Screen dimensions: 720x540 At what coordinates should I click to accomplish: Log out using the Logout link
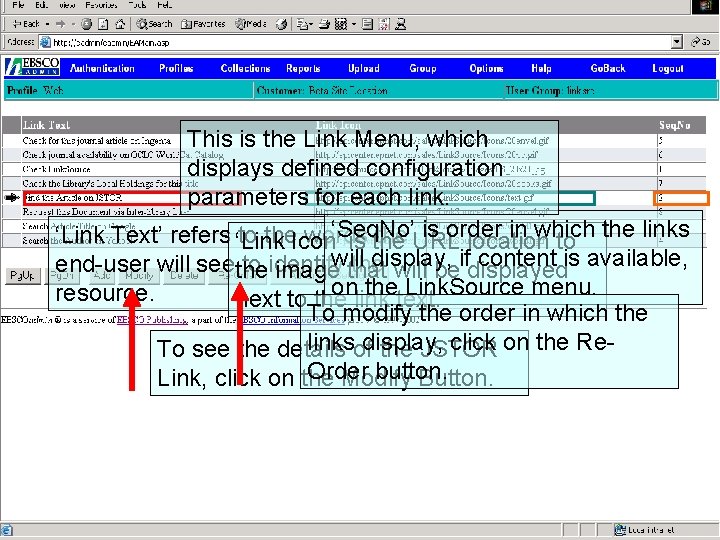[x=668, y=68]
